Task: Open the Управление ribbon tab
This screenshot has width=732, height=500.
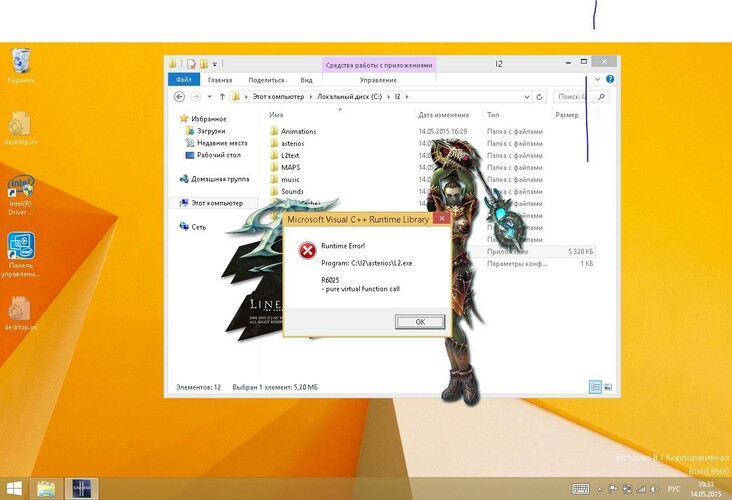Action: point(378,80)
